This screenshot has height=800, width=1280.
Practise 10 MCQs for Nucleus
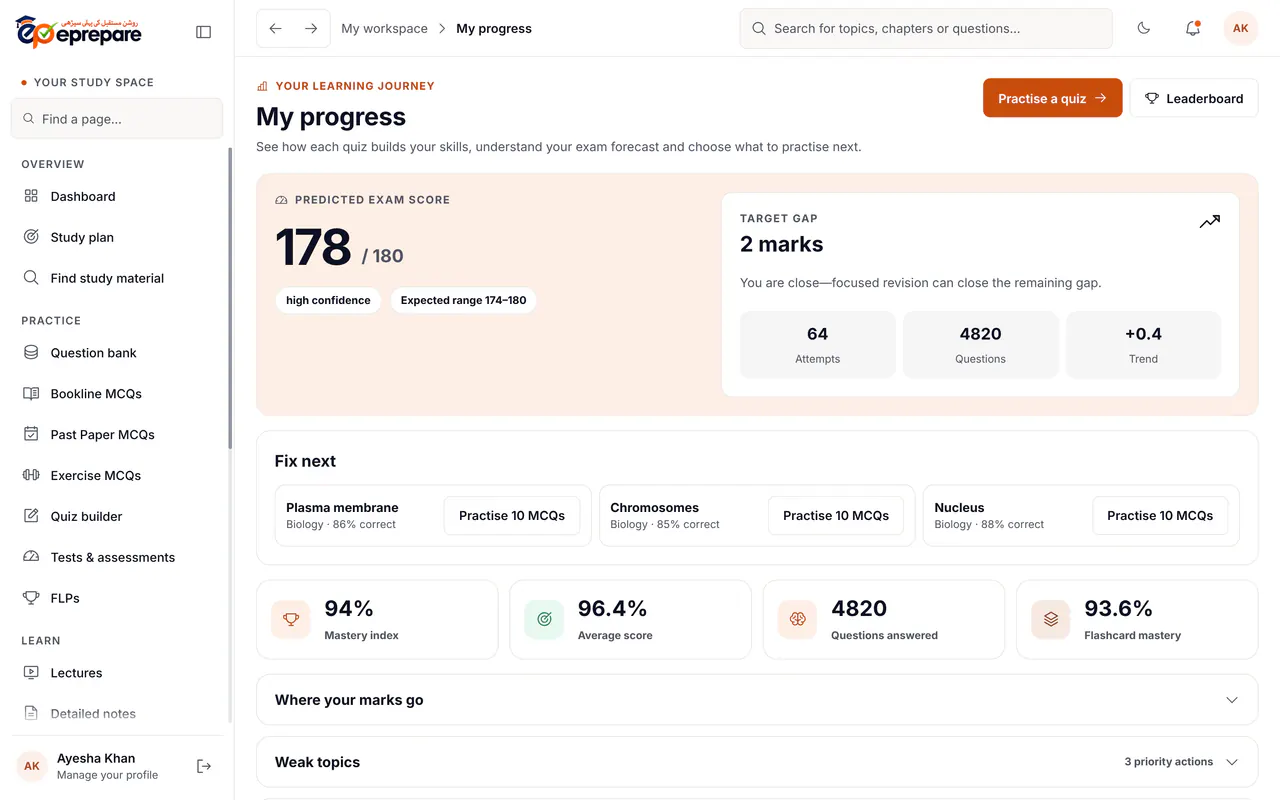point(1160,516)
